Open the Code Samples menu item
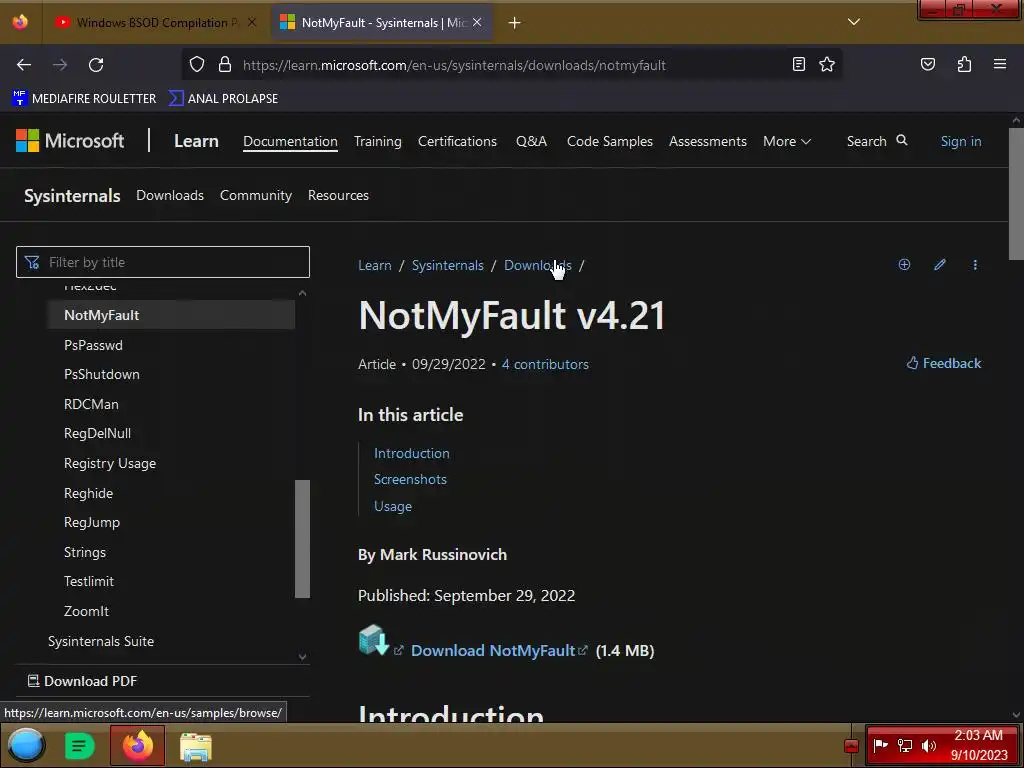Image resolution: width=1024 pixels, height=768 pixels. click(x=609, y=141)
